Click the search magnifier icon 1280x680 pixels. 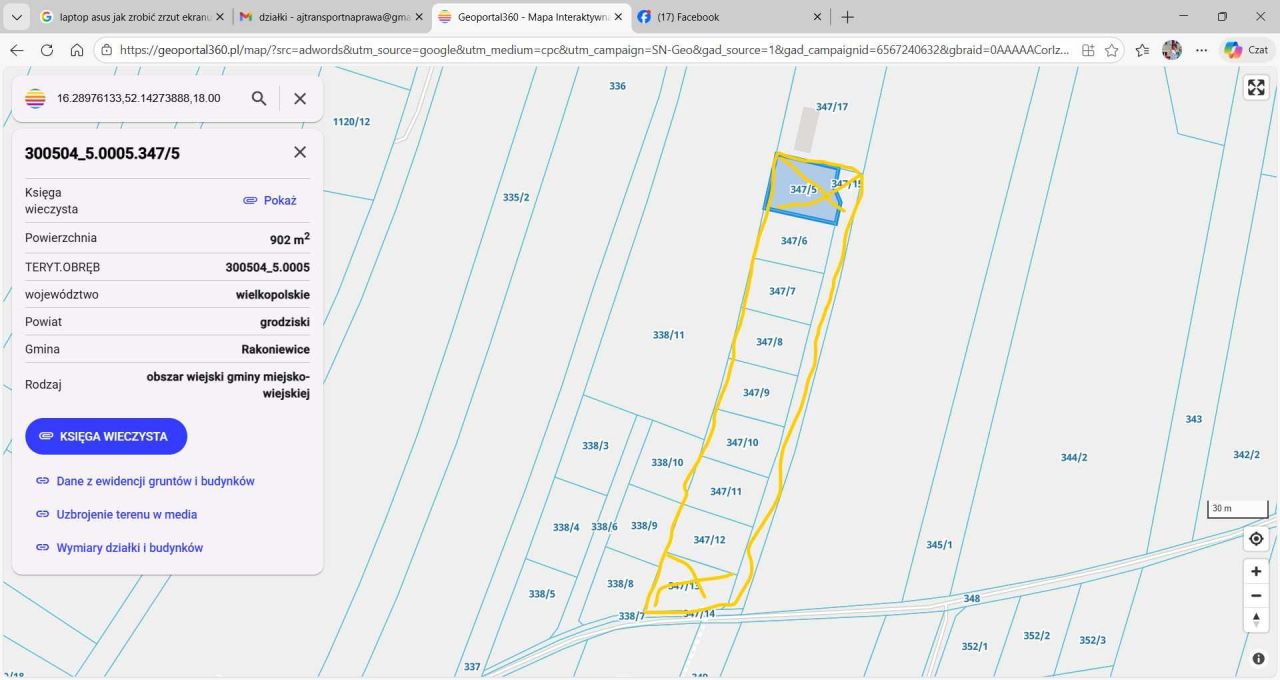point(259,98)
